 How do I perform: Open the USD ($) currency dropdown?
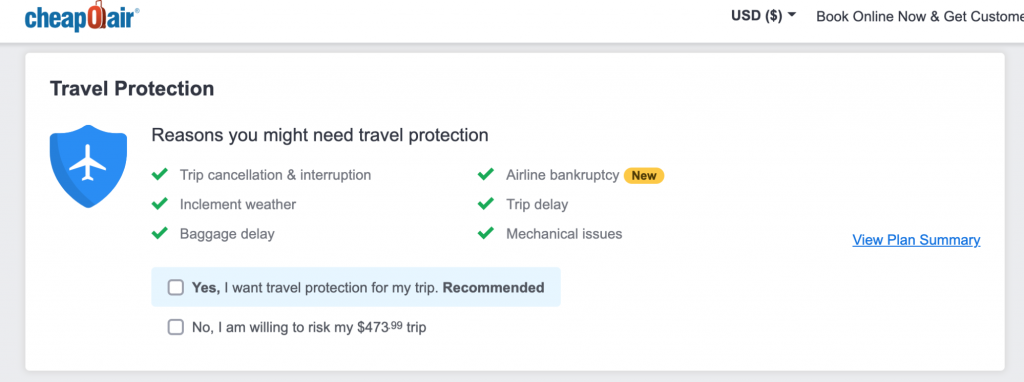point(763,16)
